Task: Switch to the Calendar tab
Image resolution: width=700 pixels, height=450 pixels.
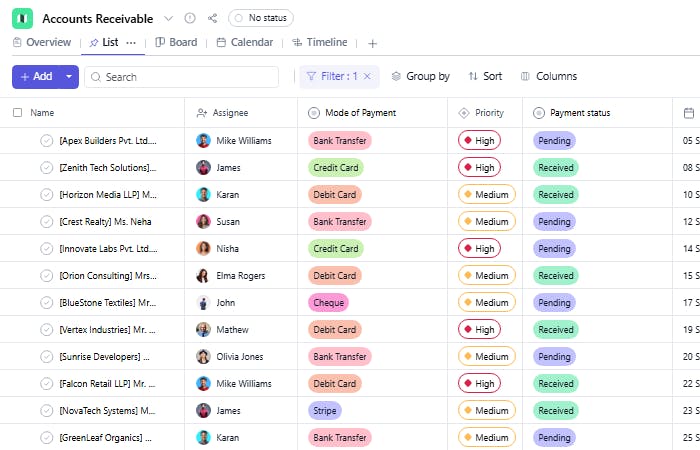Action: click(x=245, y=42)
